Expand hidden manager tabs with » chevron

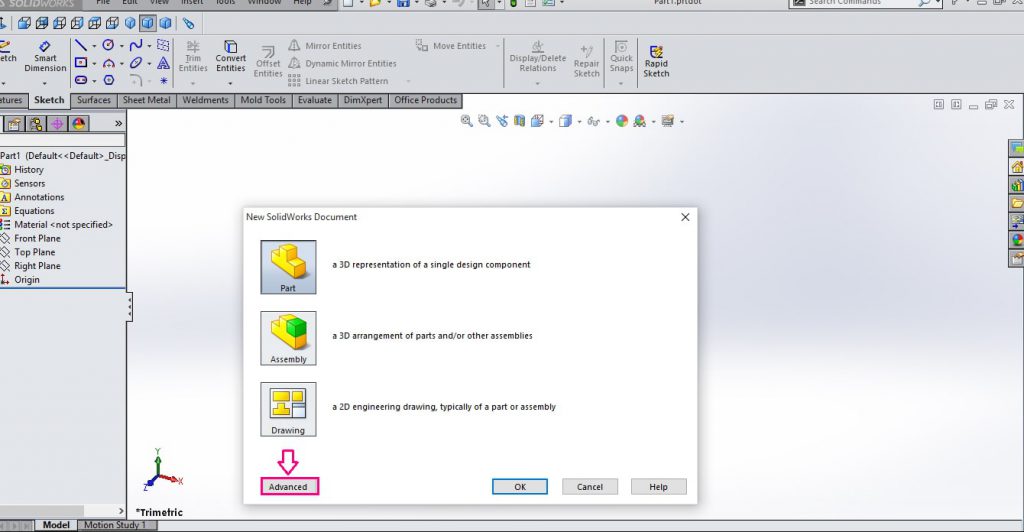[x=118, y=123]
